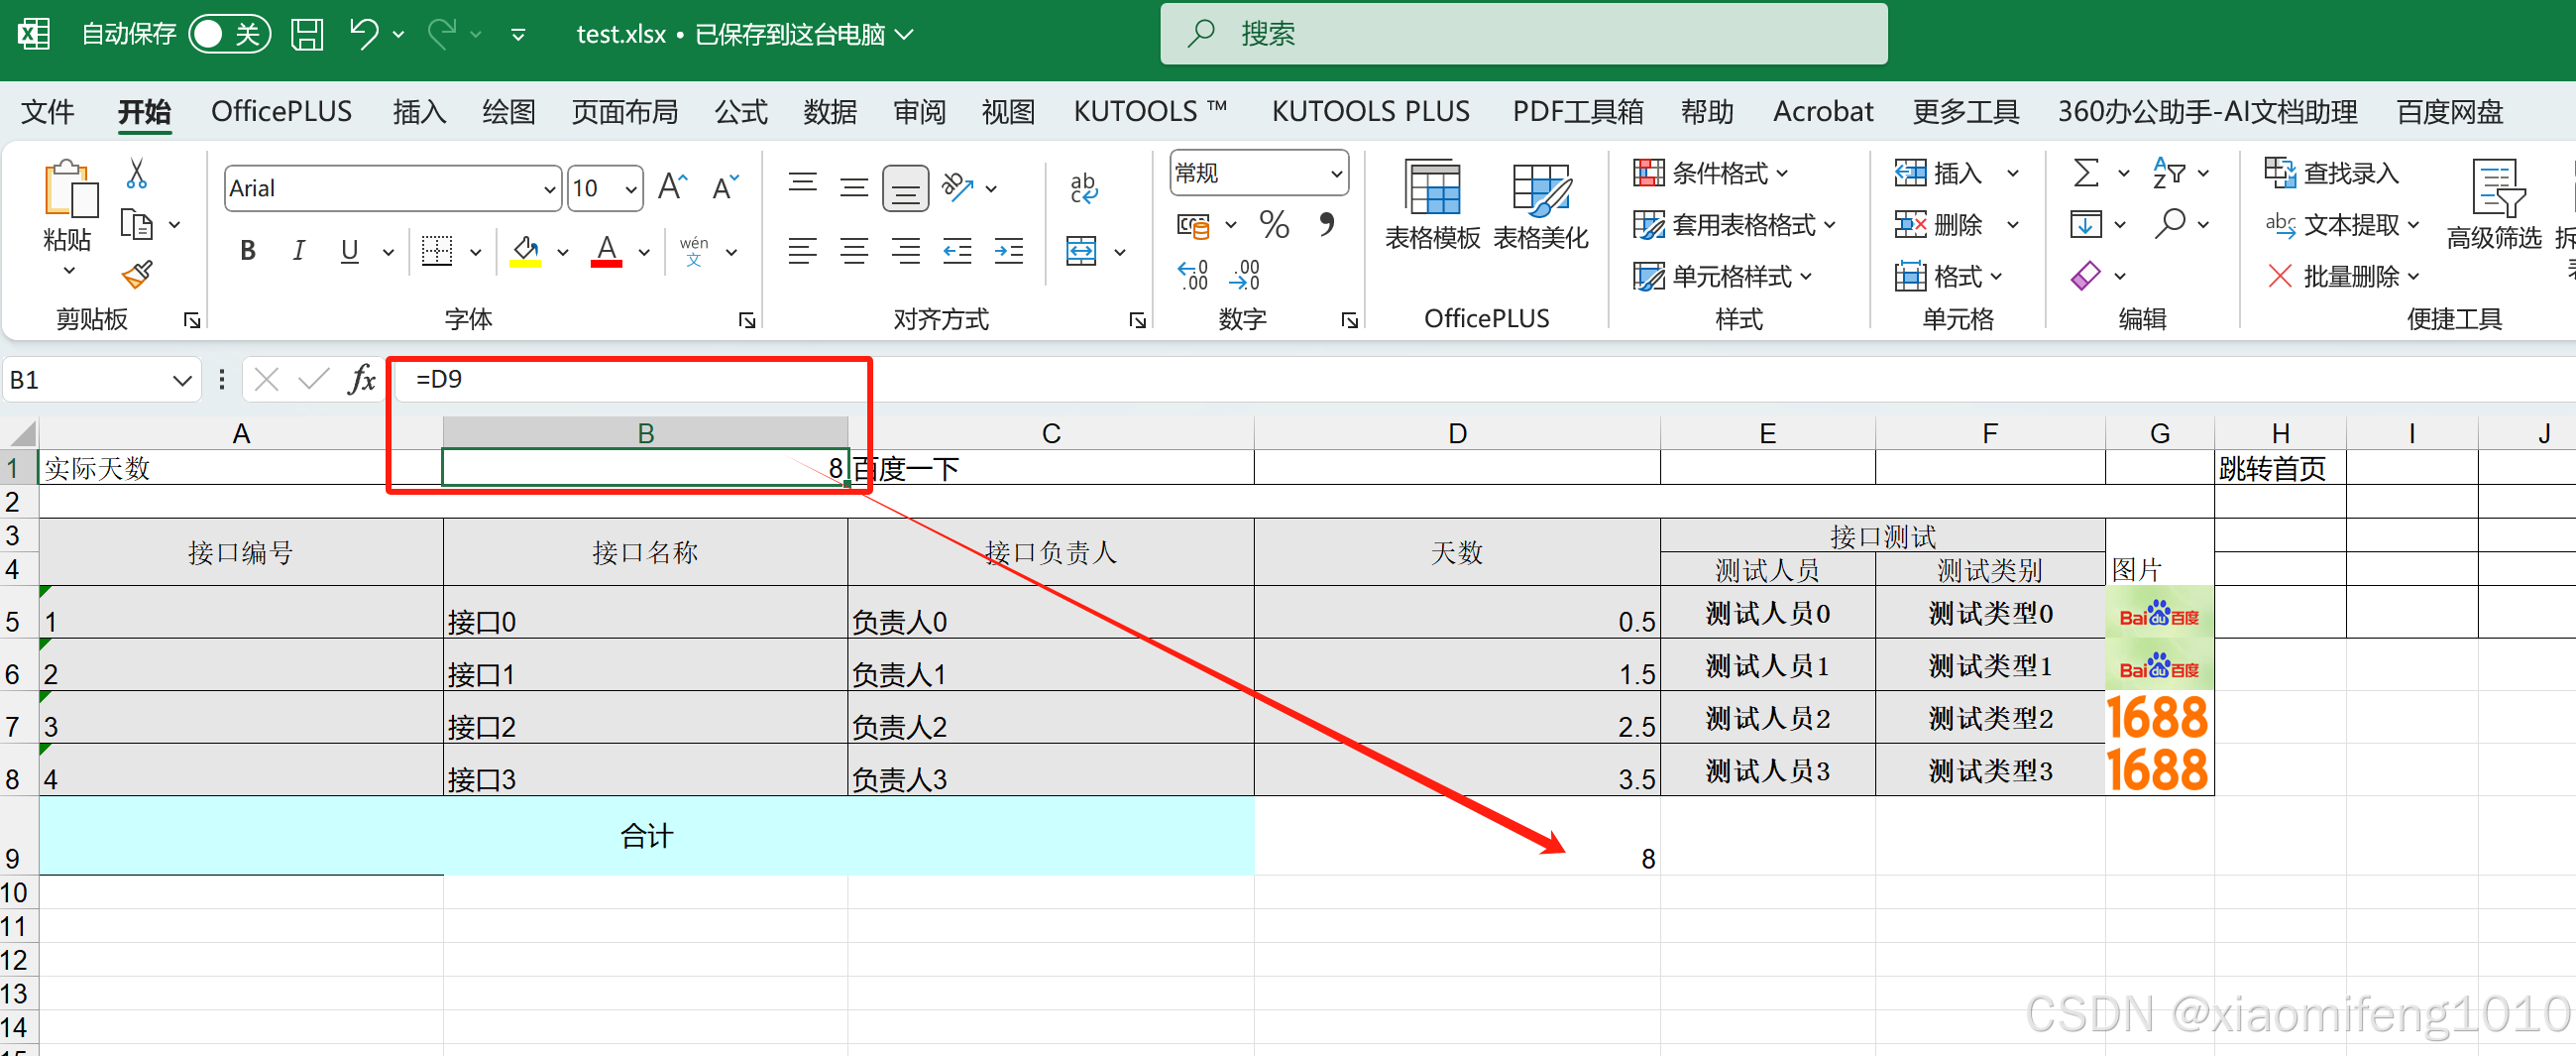Open the 文件 menu tab
The width and height of the screenshot is (2576, 1056).
[48, 111]
